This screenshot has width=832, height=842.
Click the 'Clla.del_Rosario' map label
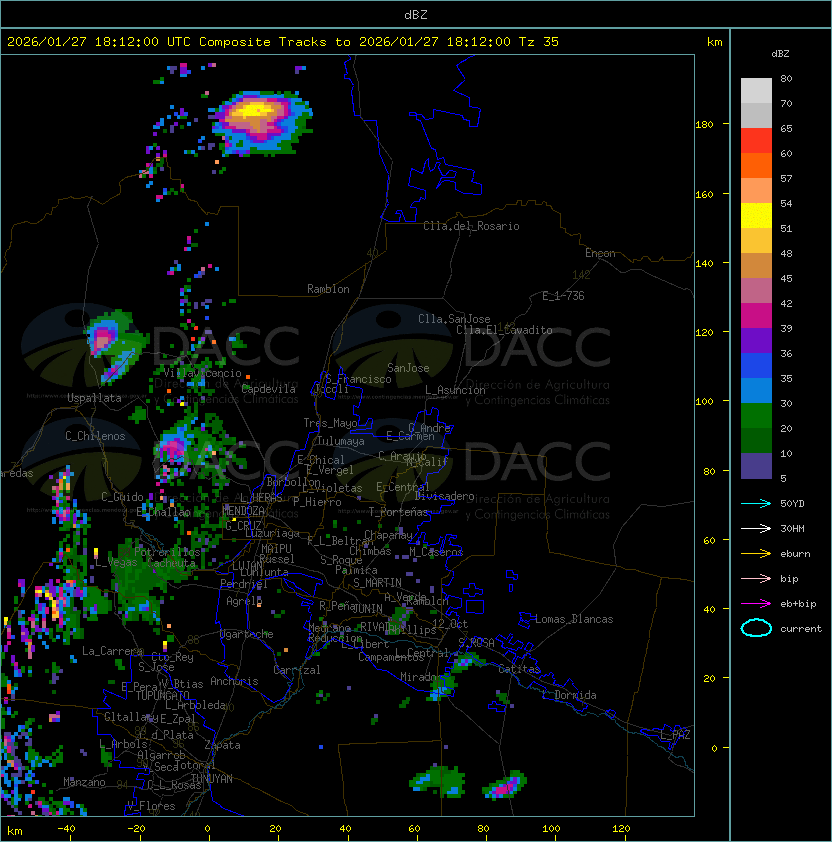[471, 226]
